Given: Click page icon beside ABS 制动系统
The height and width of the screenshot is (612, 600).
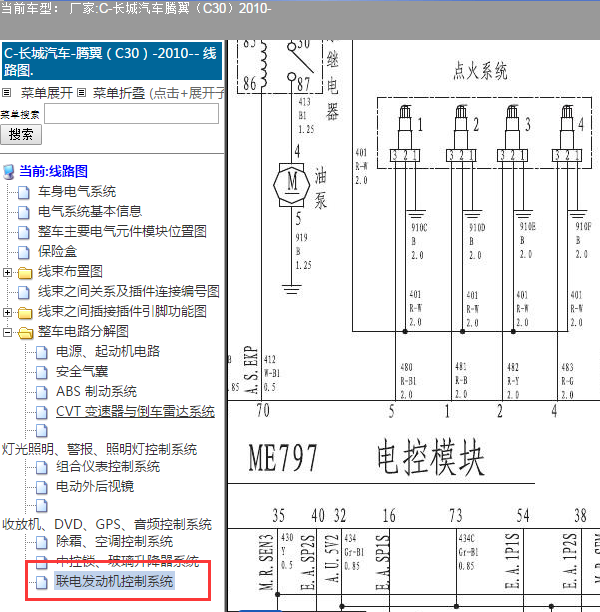Looking at the screenshot, I should pos(42,392).
